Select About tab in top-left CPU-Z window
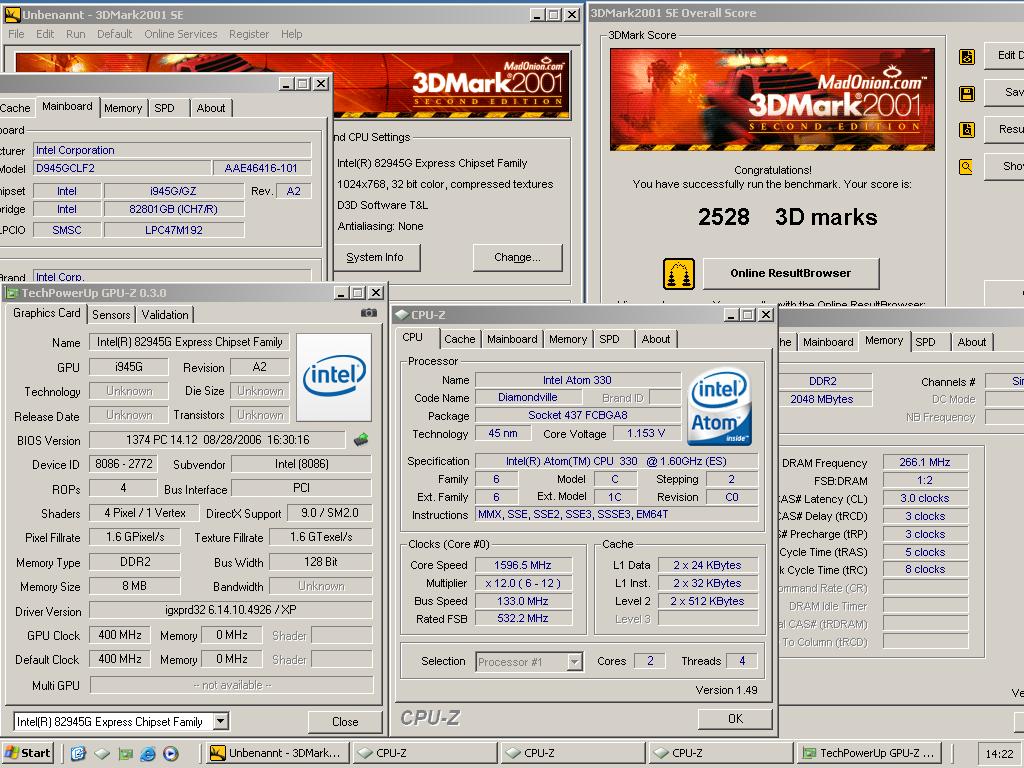This screenshot has width=1024, height=768. [x=211, y=108]
